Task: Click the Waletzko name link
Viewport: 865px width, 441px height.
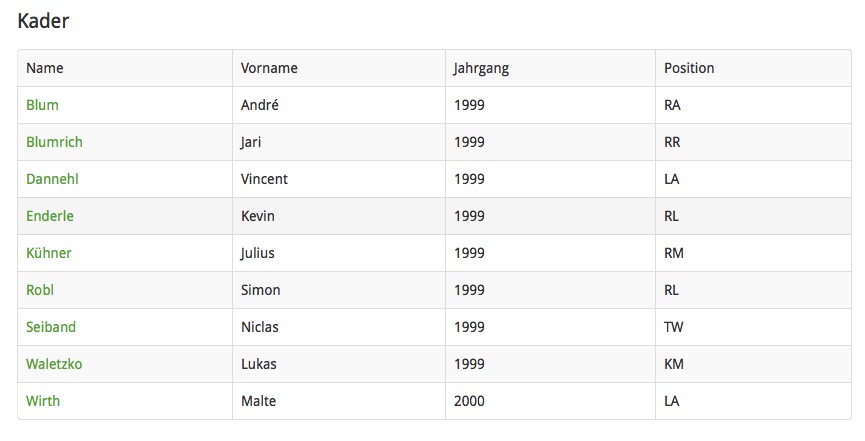Action: (x=54, y=364)
